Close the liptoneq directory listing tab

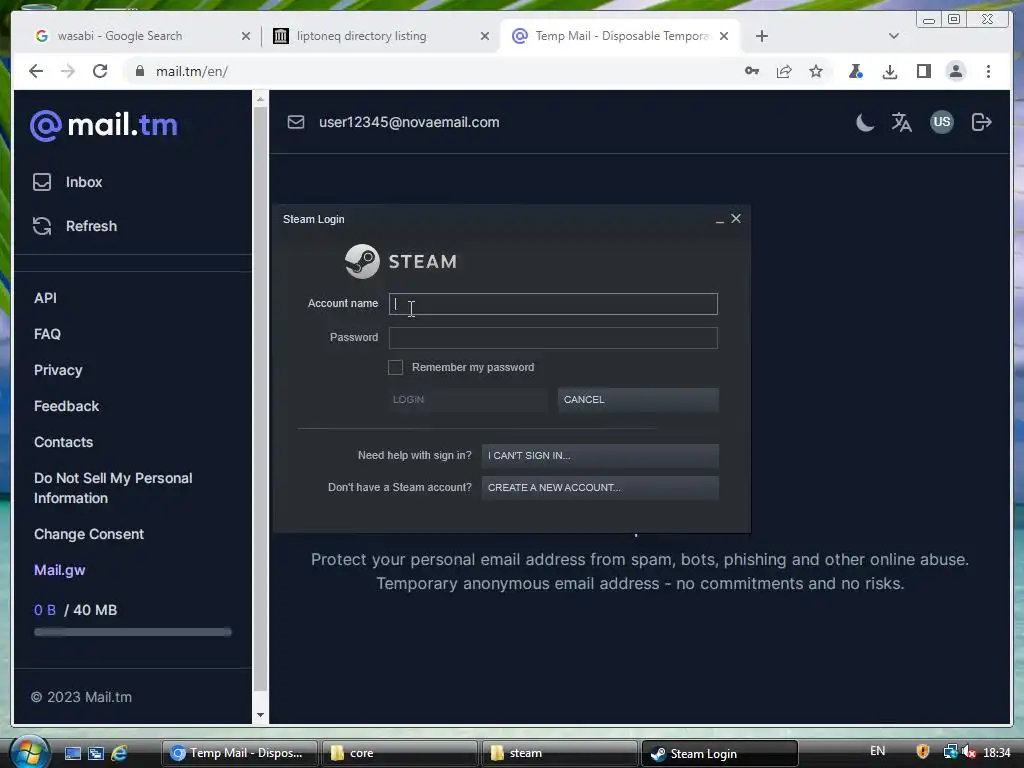click(x=485, y=36)
